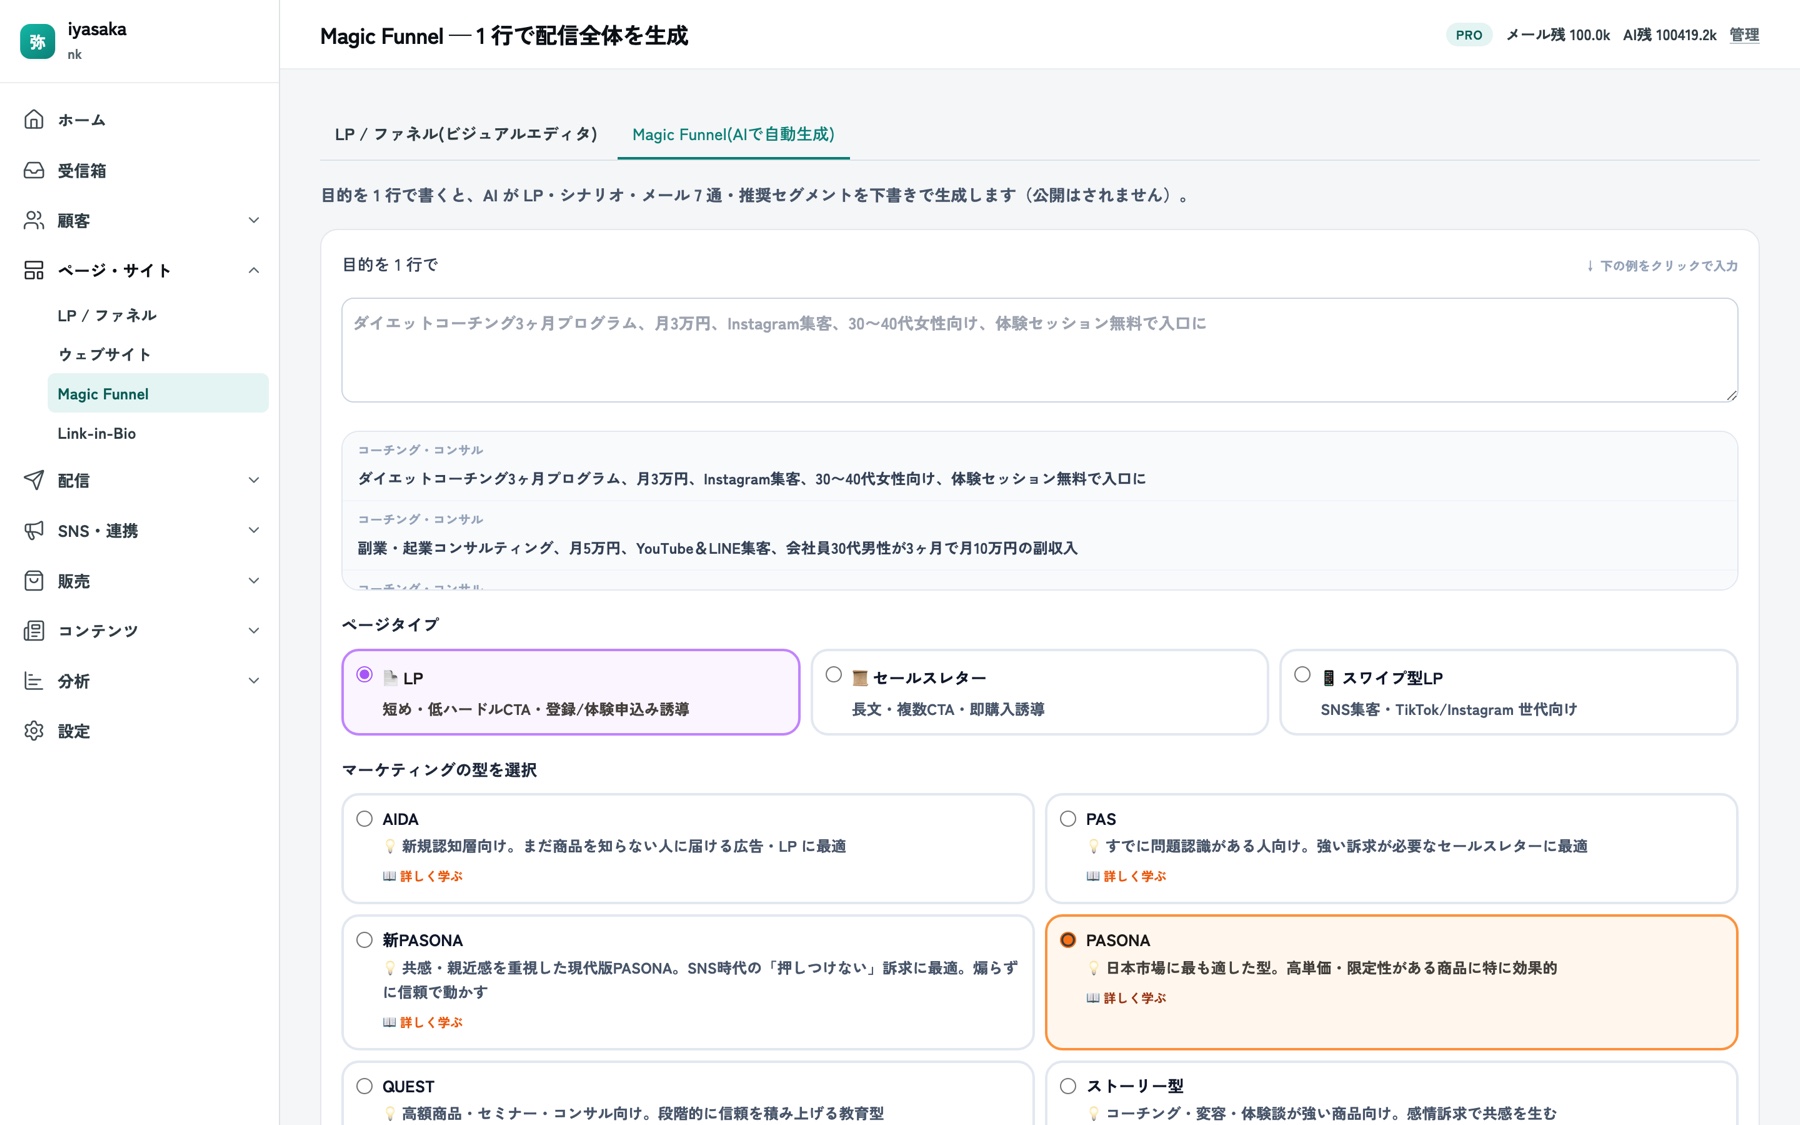Screen dimensions: 1800x1125
Task: Open Link-in-Bio in sidebar
Action: point(158,433)
